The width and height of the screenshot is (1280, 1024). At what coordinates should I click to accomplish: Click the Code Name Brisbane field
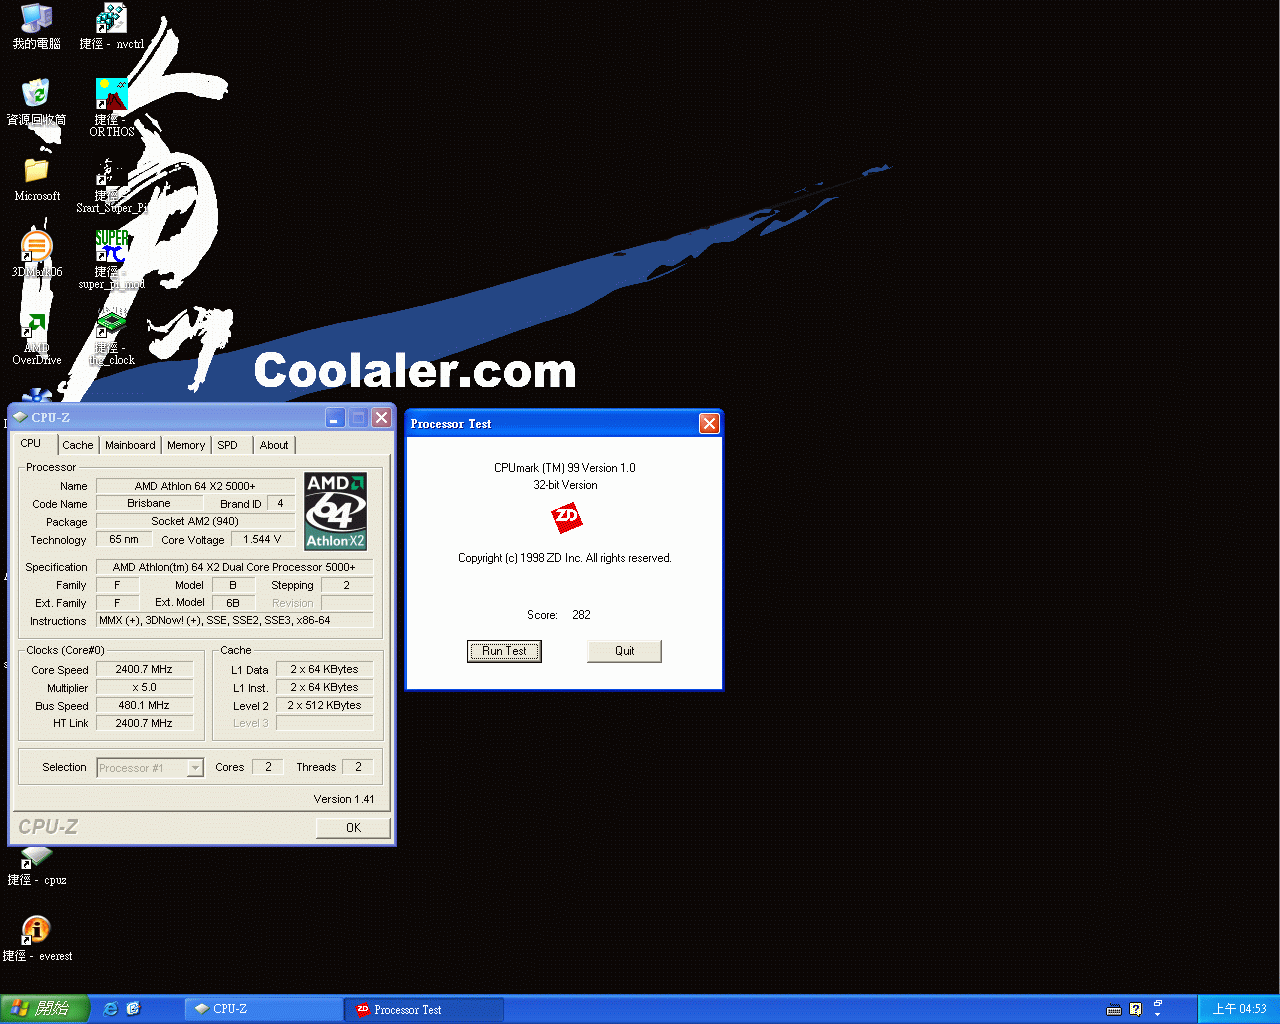pyautogui.click(x=149, y=503)
